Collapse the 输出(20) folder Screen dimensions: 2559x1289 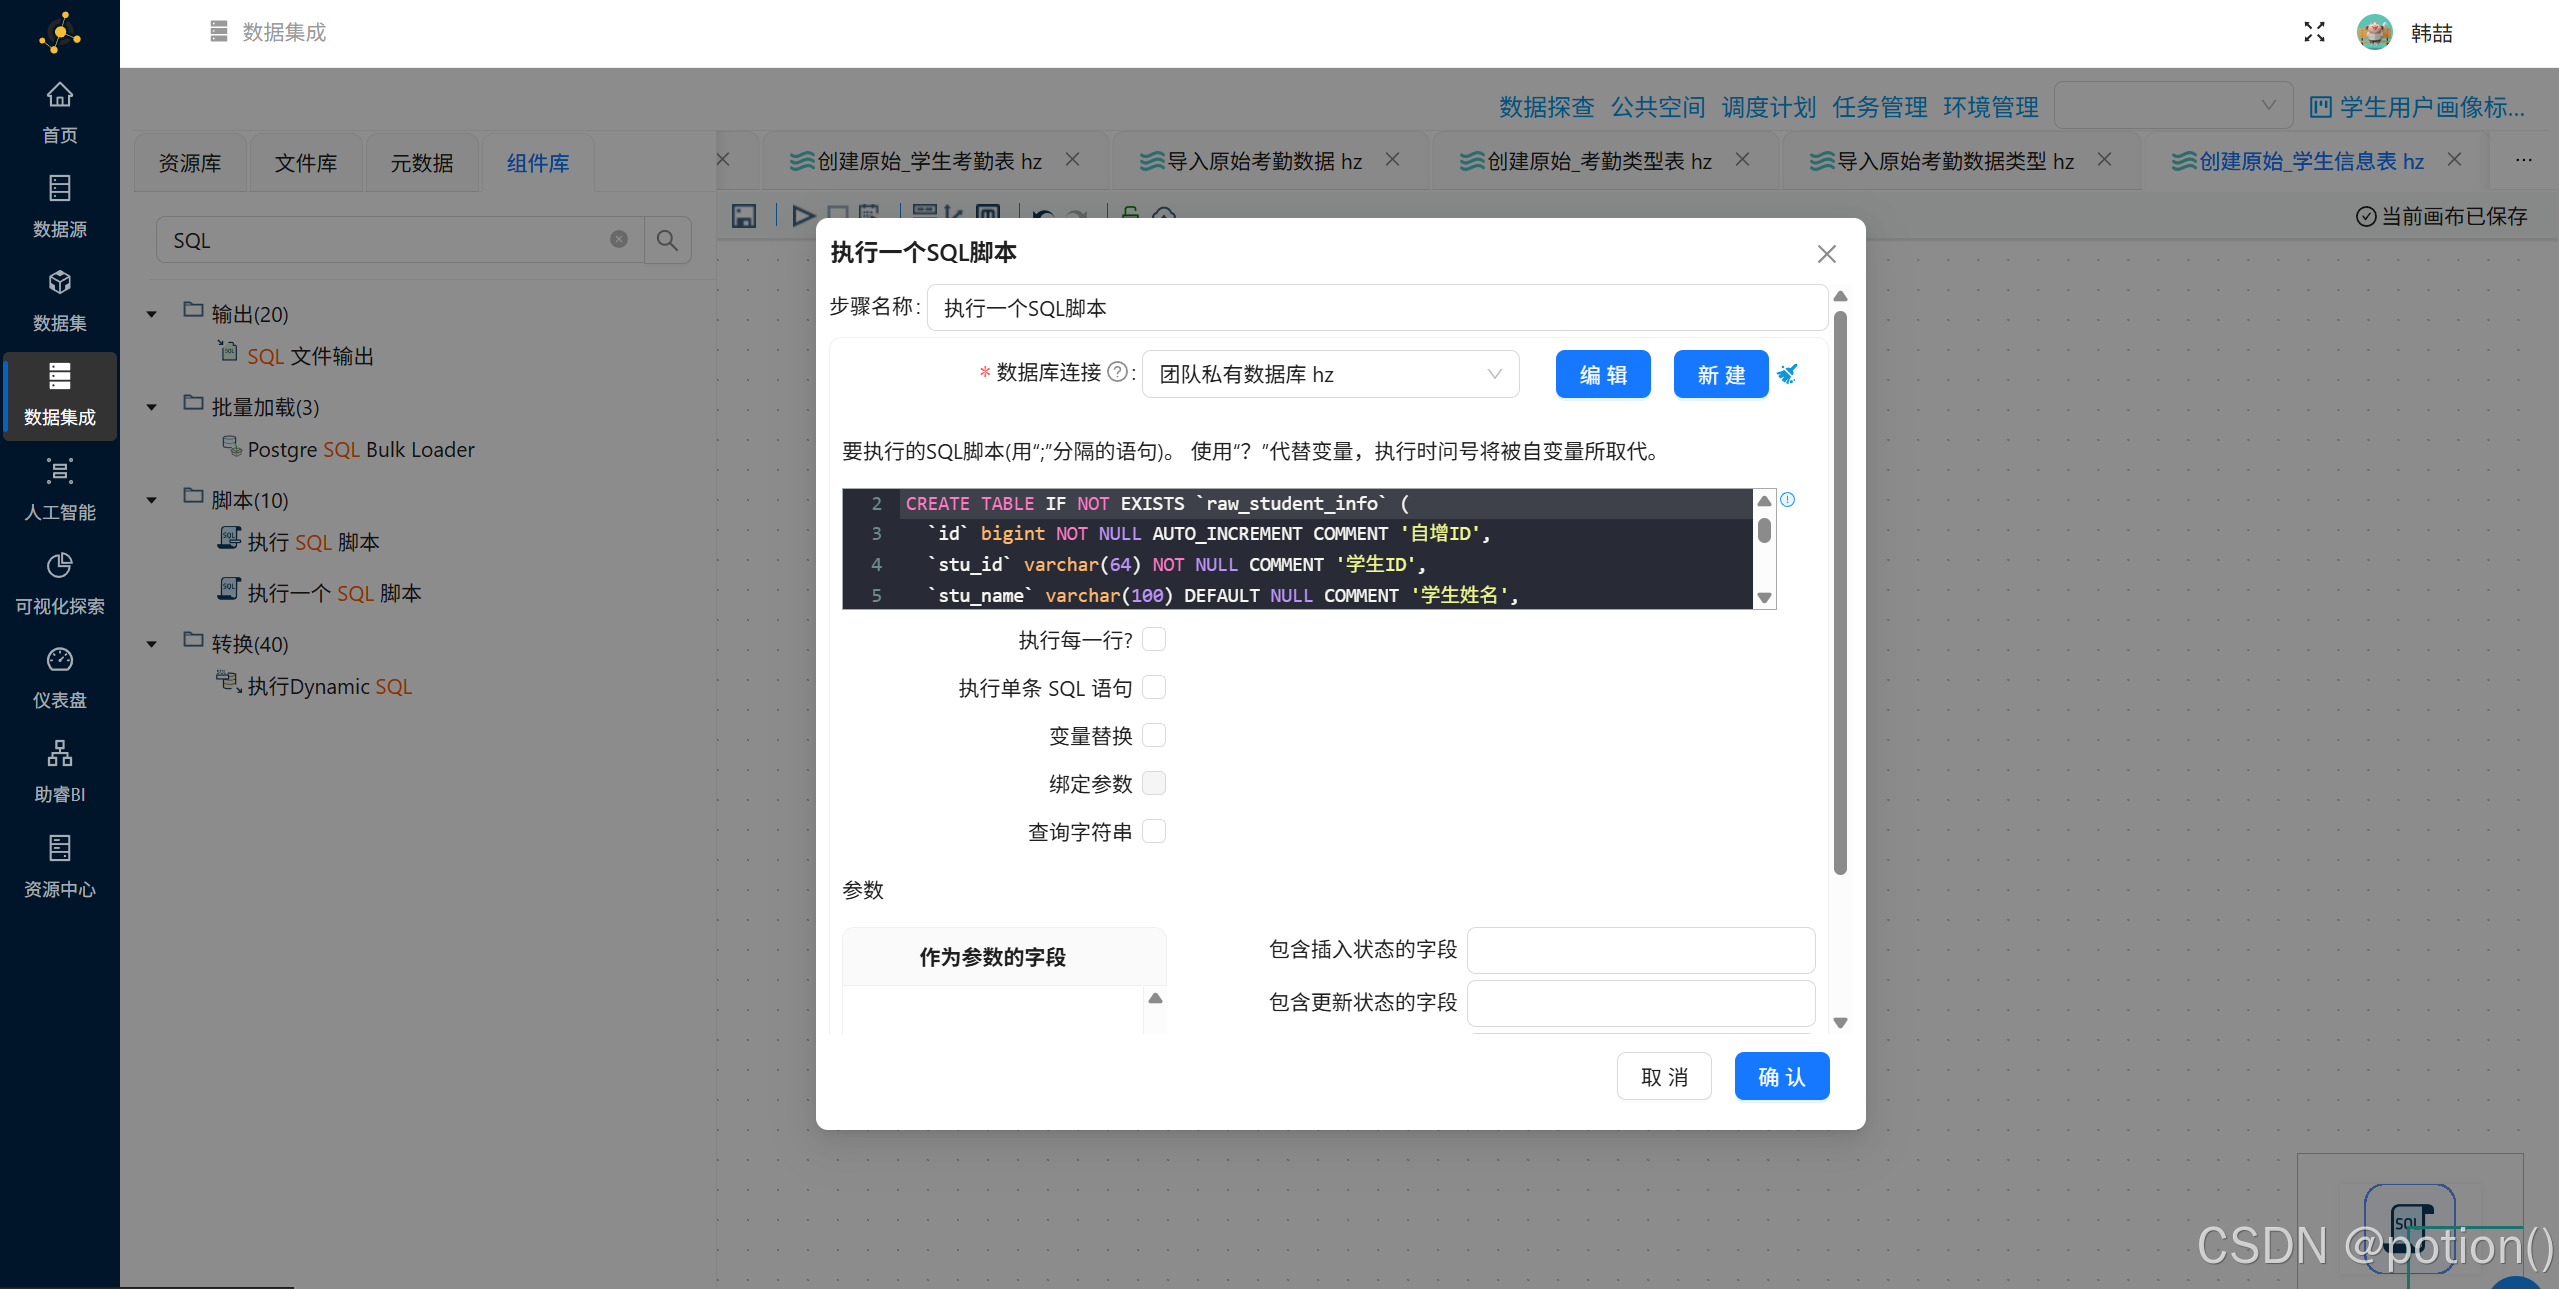tap(152, 314)
